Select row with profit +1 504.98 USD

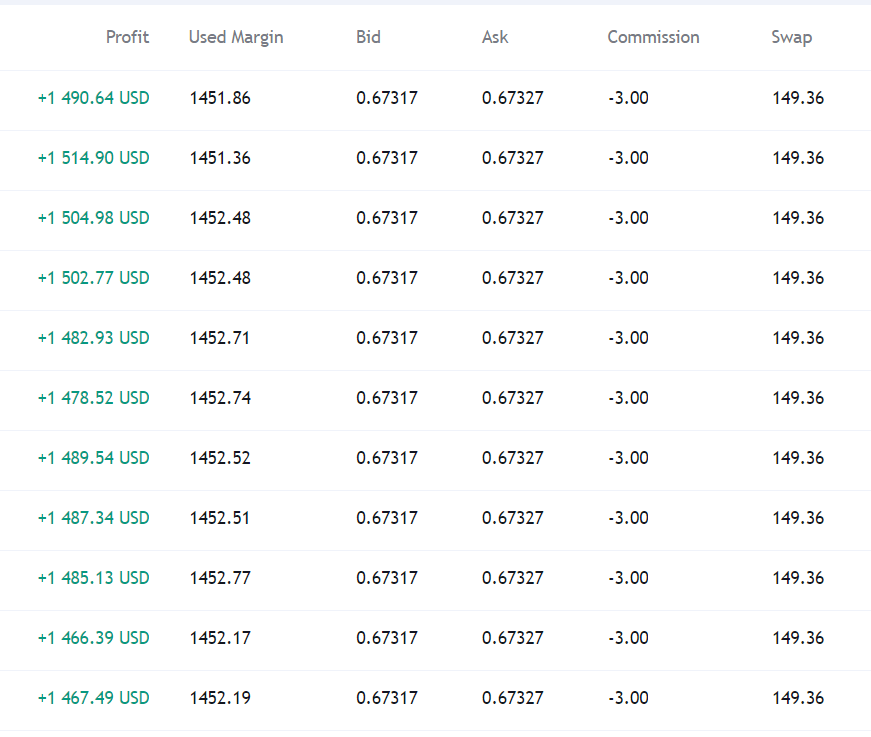(x=436, y=220)
